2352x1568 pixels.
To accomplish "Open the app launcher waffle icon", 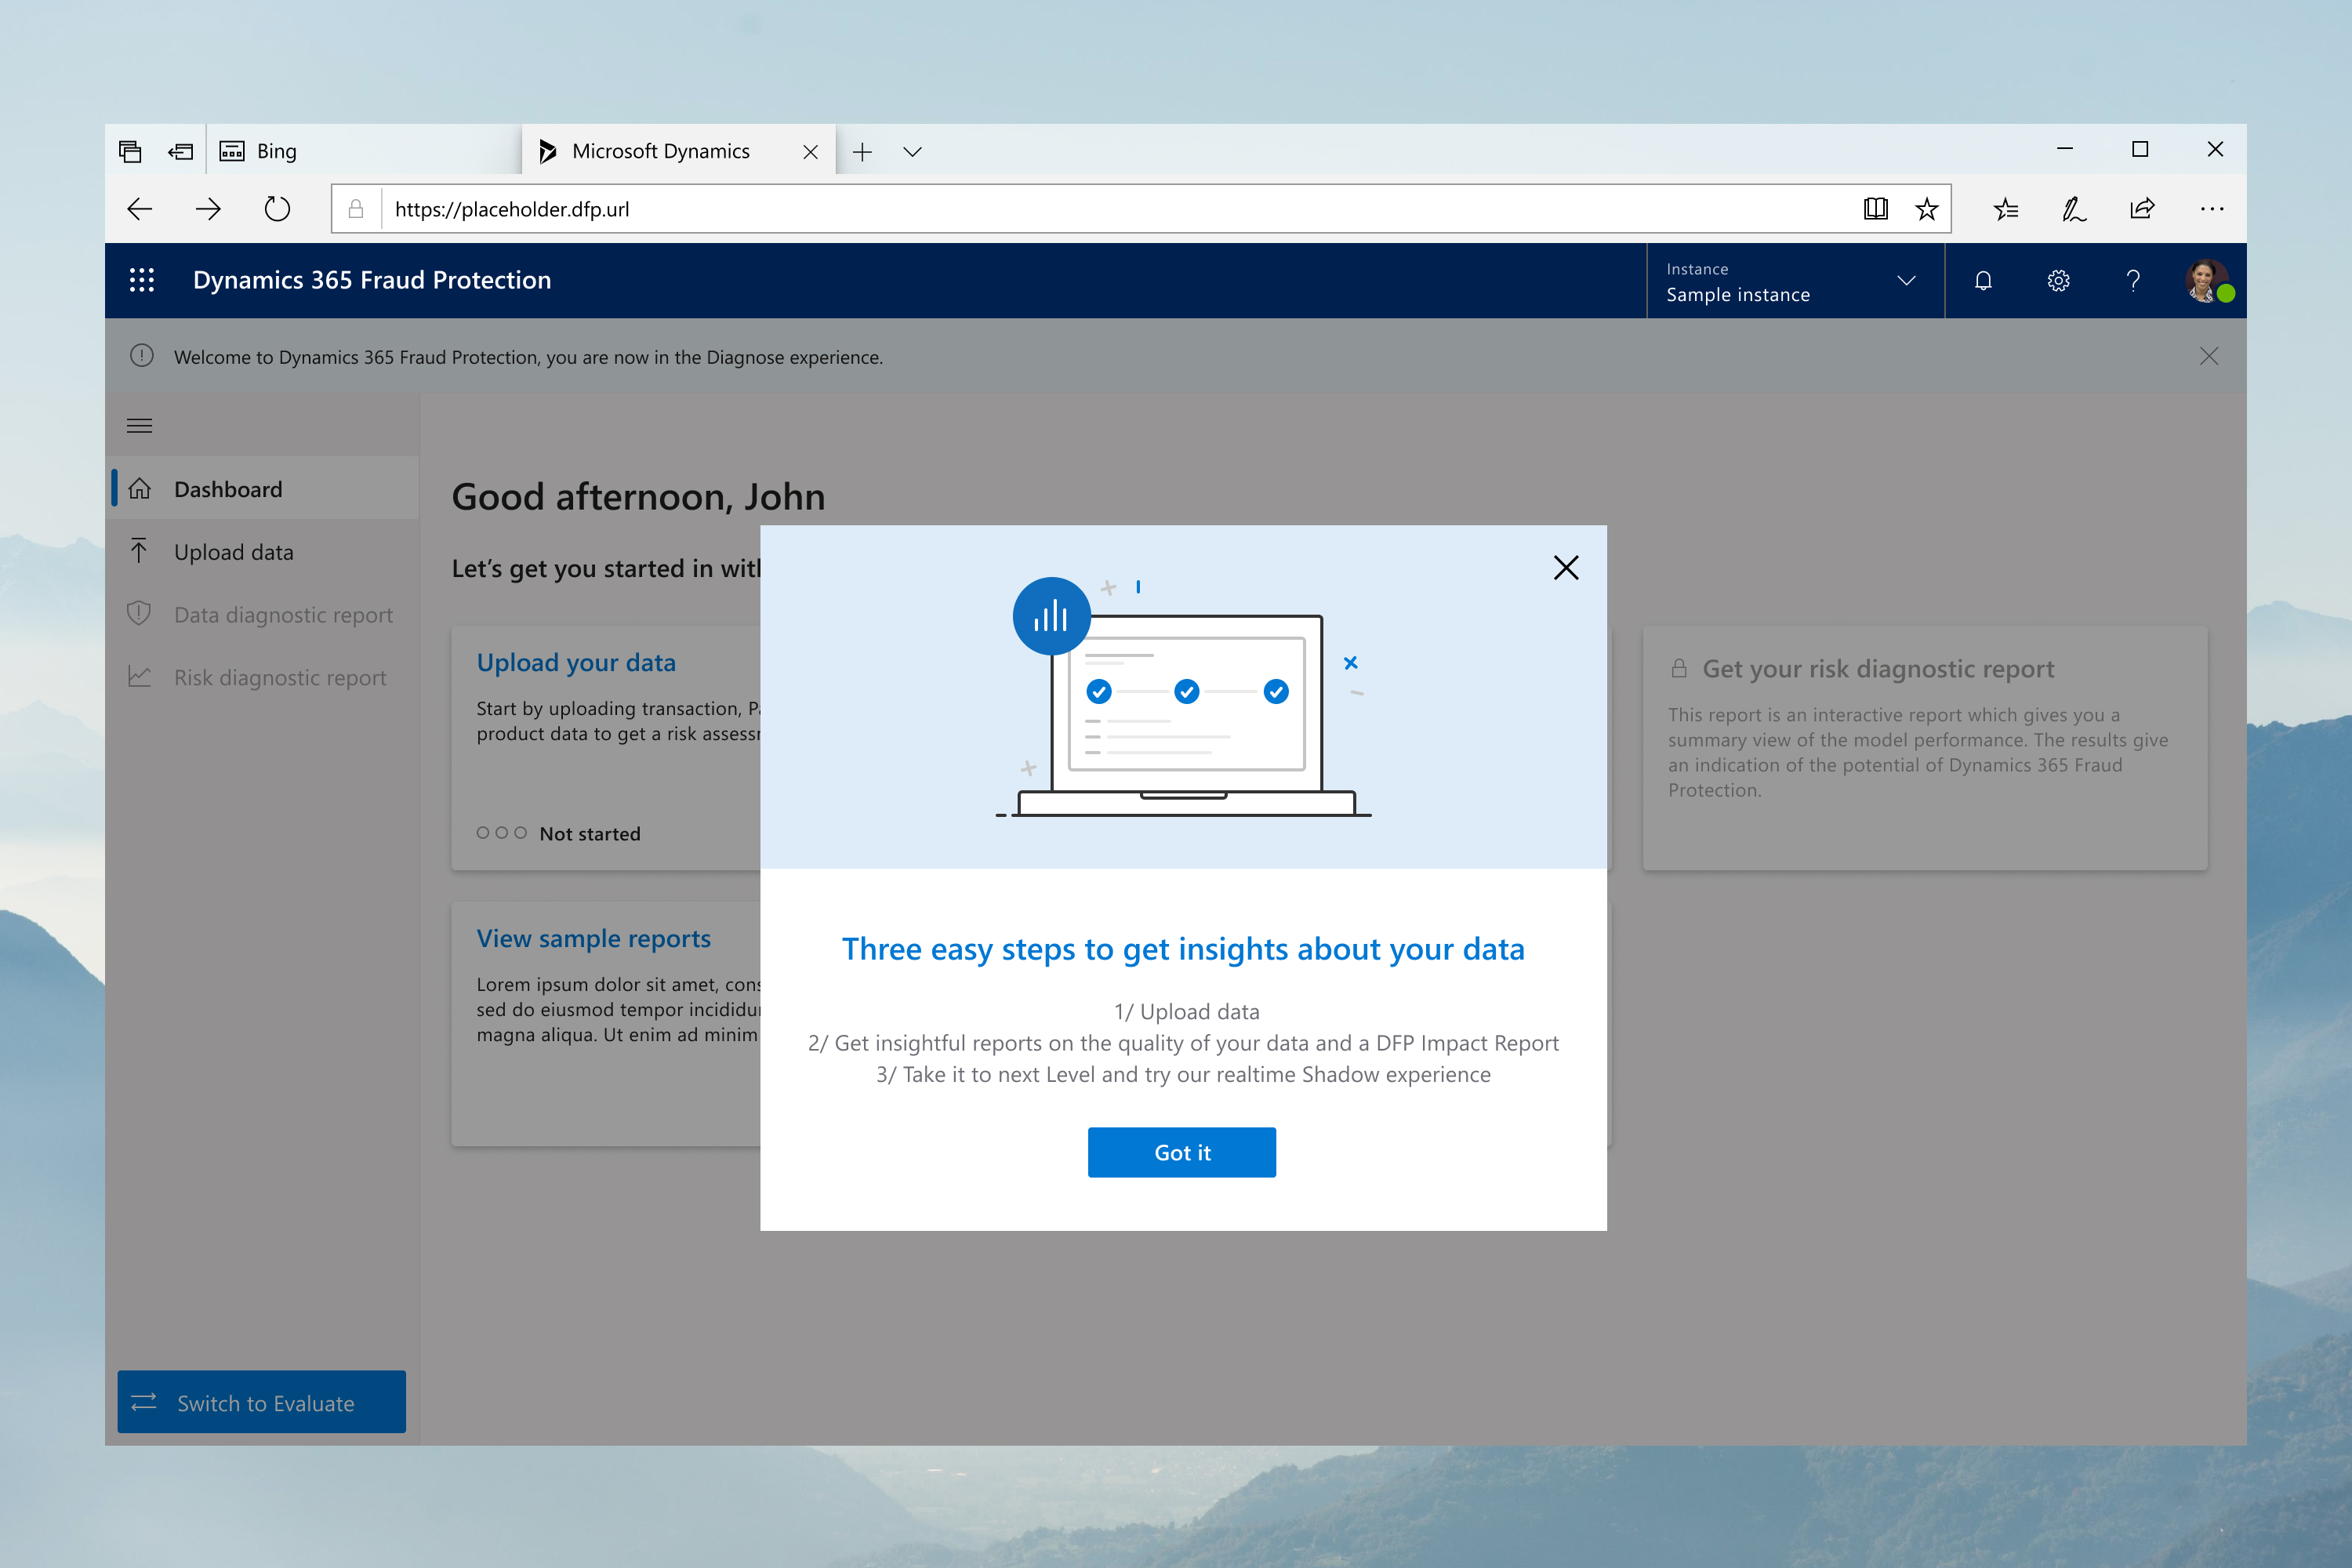I will click(x=142, y=280).
